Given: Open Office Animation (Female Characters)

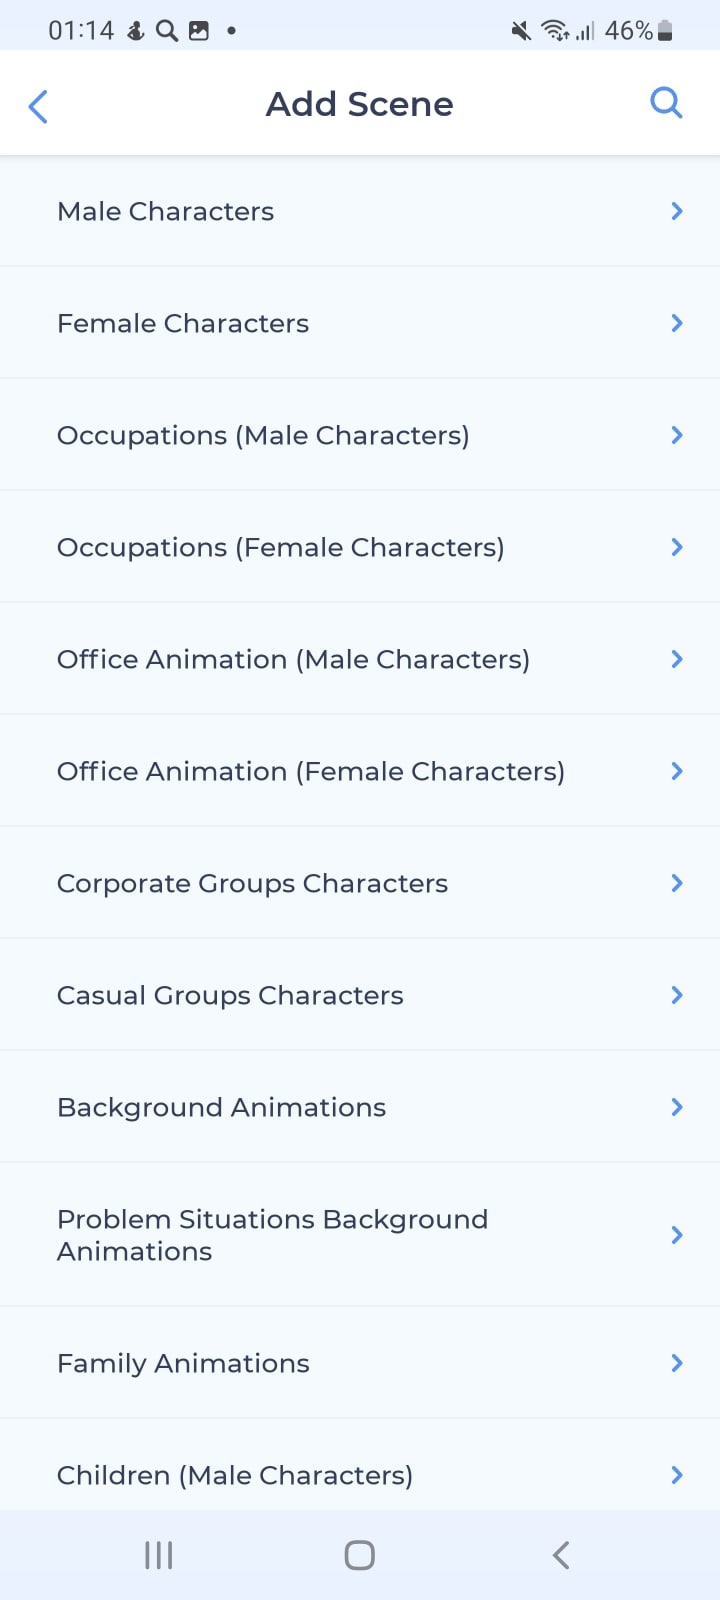Looking at the screenshot, I should [360, 771].
